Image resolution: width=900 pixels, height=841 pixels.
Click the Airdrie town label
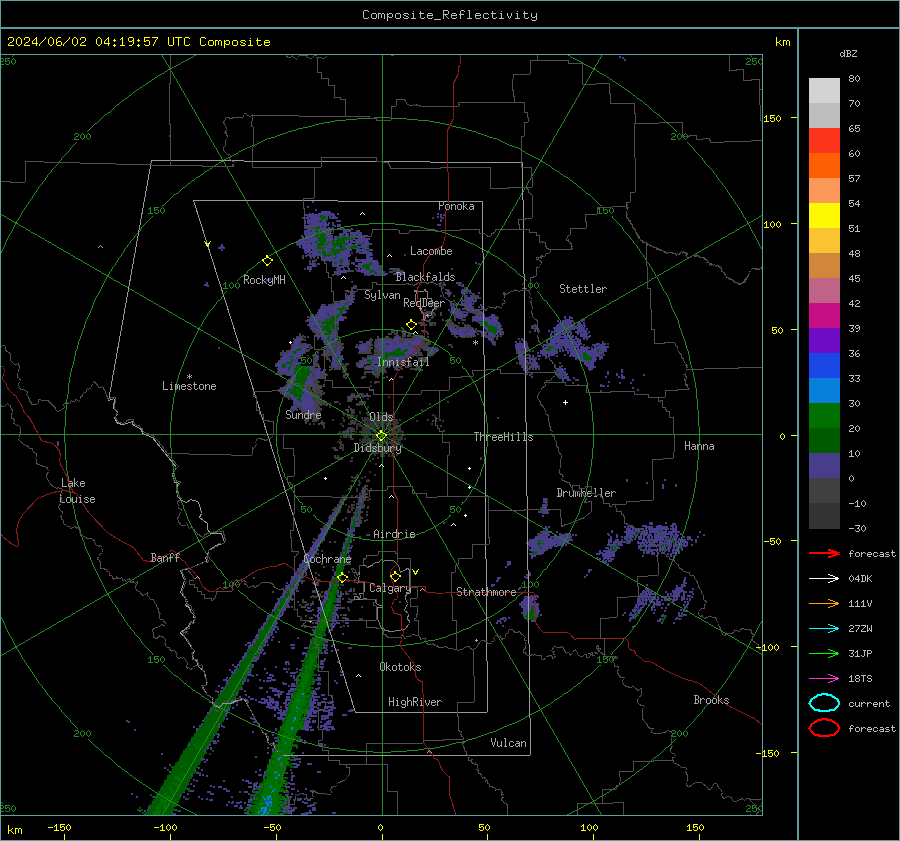[394, 534]
